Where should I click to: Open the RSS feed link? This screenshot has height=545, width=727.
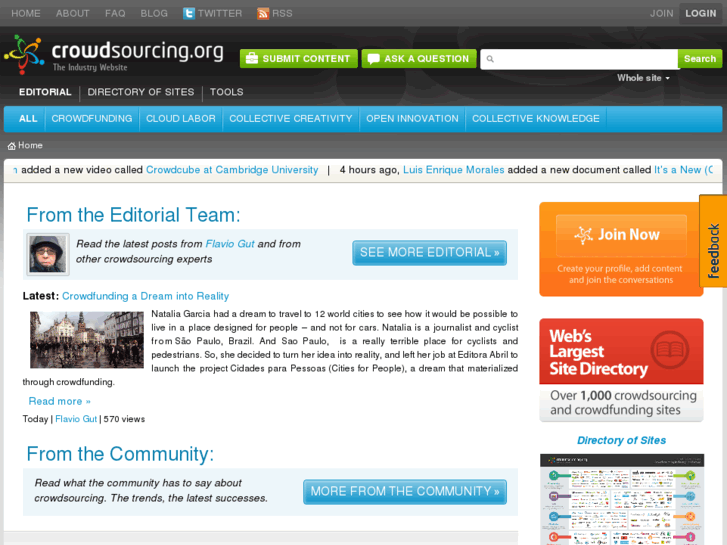pos(282,13)
